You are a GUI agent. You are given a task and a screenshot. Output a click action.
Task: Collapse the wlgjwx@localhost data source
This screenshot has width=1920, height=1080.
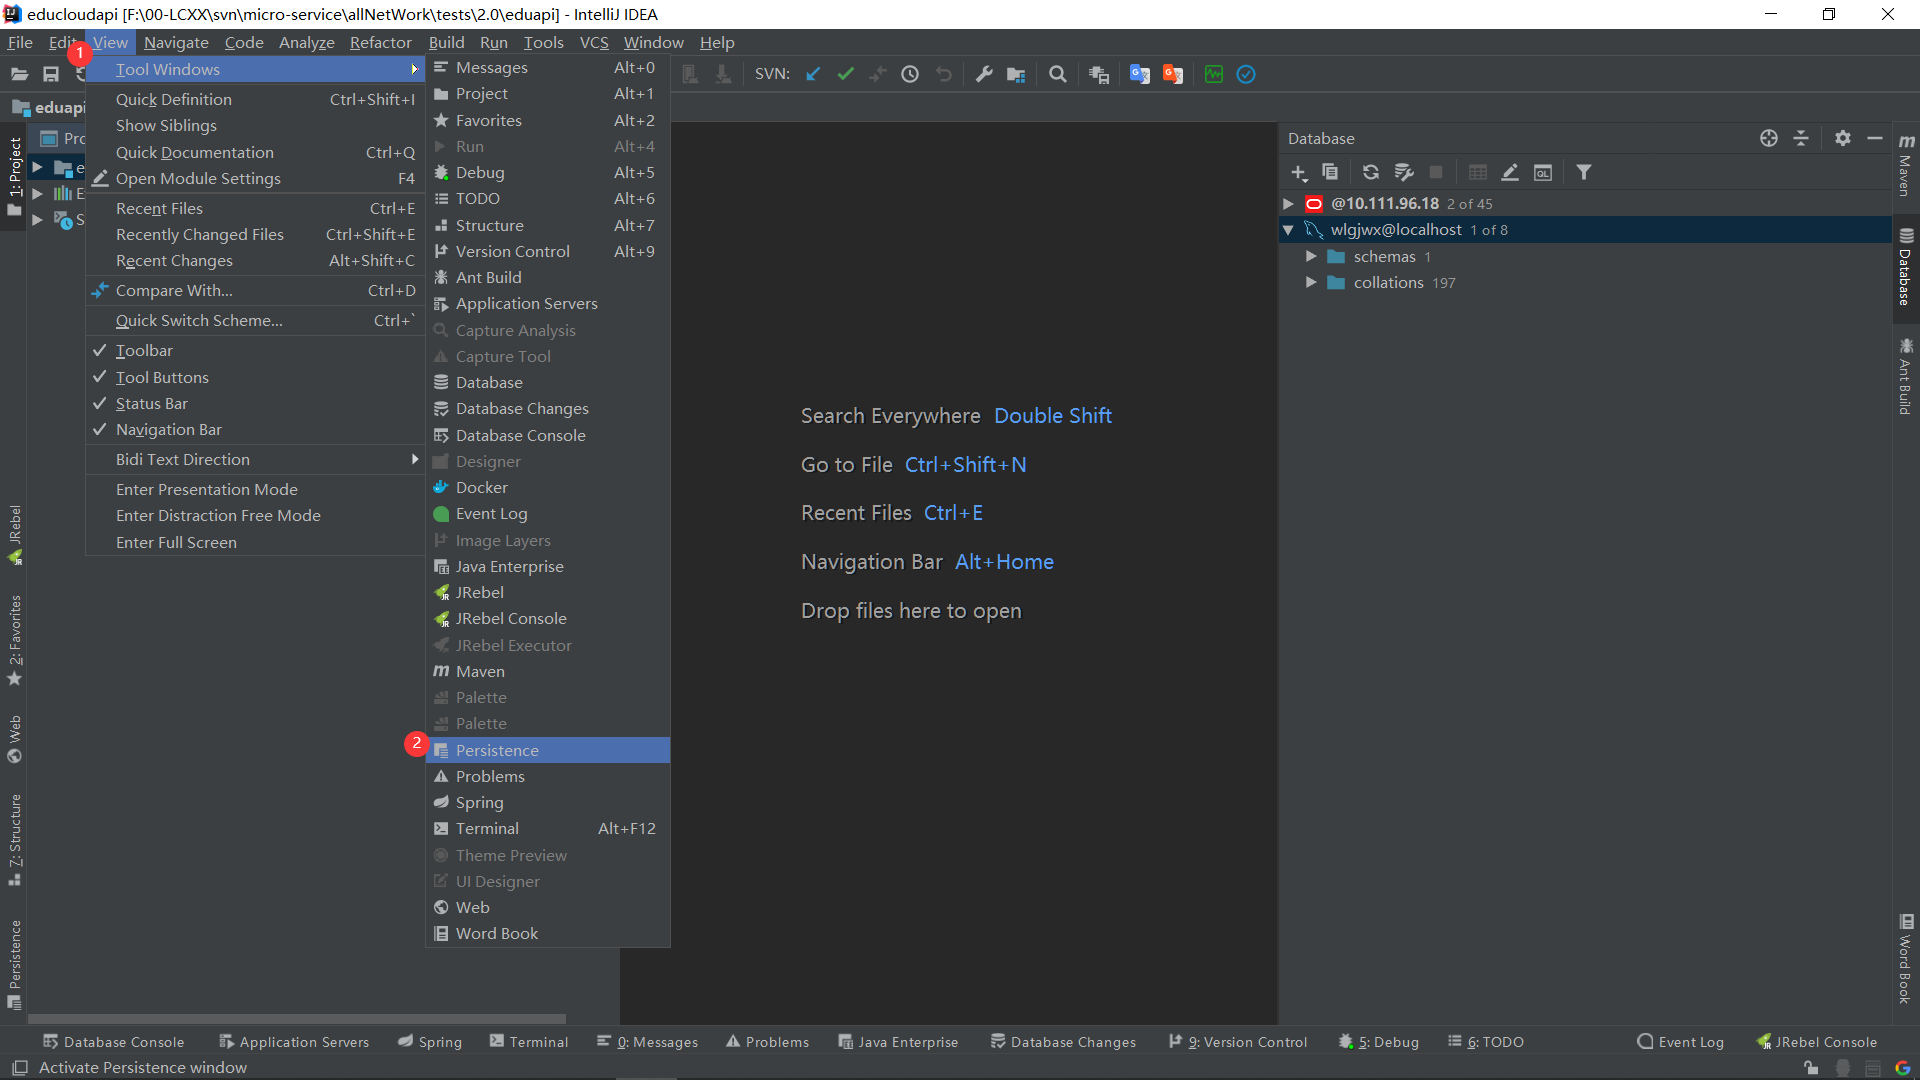(1289, 230)
